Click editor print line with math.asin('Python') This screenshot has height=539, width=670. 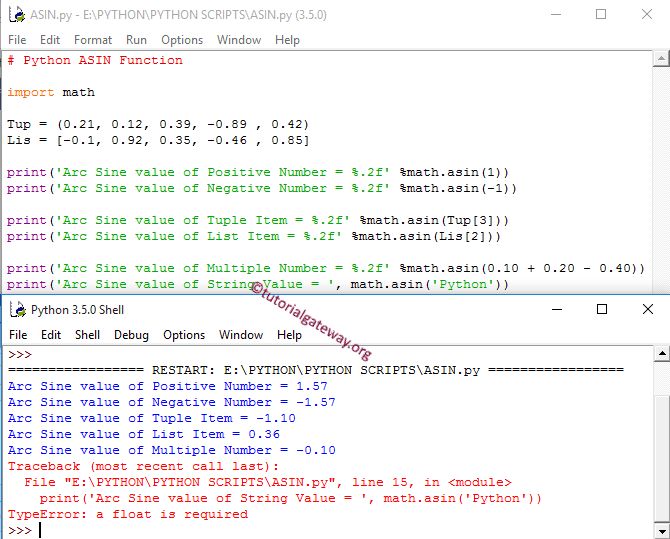[258, 285]
